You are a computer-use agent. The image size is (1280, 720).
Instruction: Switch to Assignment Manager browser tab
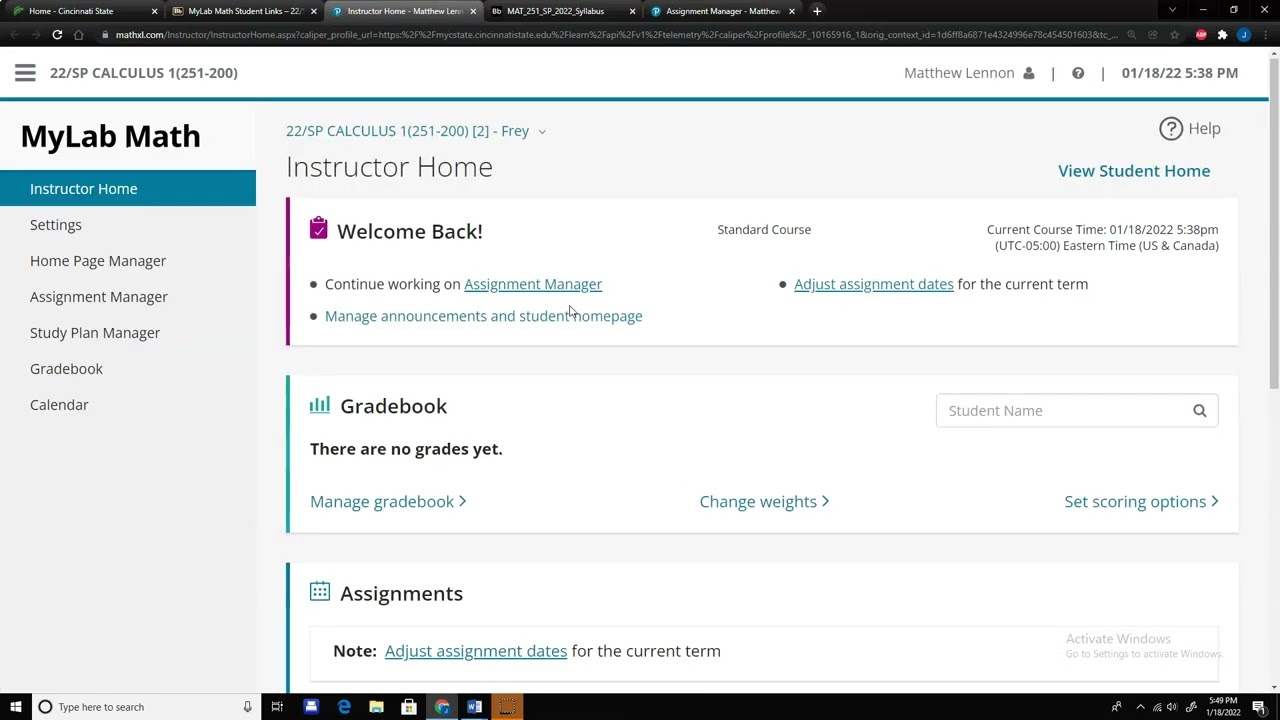click(721, 11)
